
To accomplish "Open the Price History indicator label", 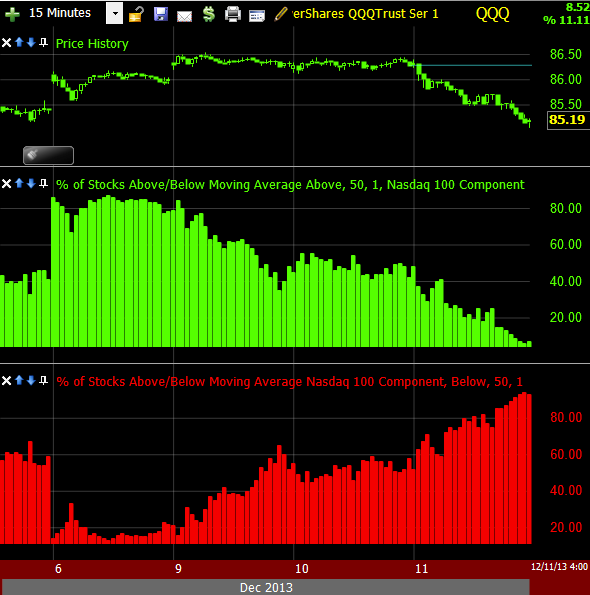I will (x=92, y=44).
